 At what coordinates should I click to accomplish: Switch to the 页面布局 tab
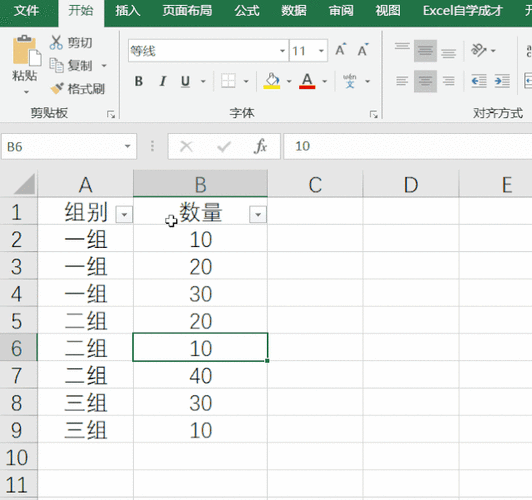187,11
